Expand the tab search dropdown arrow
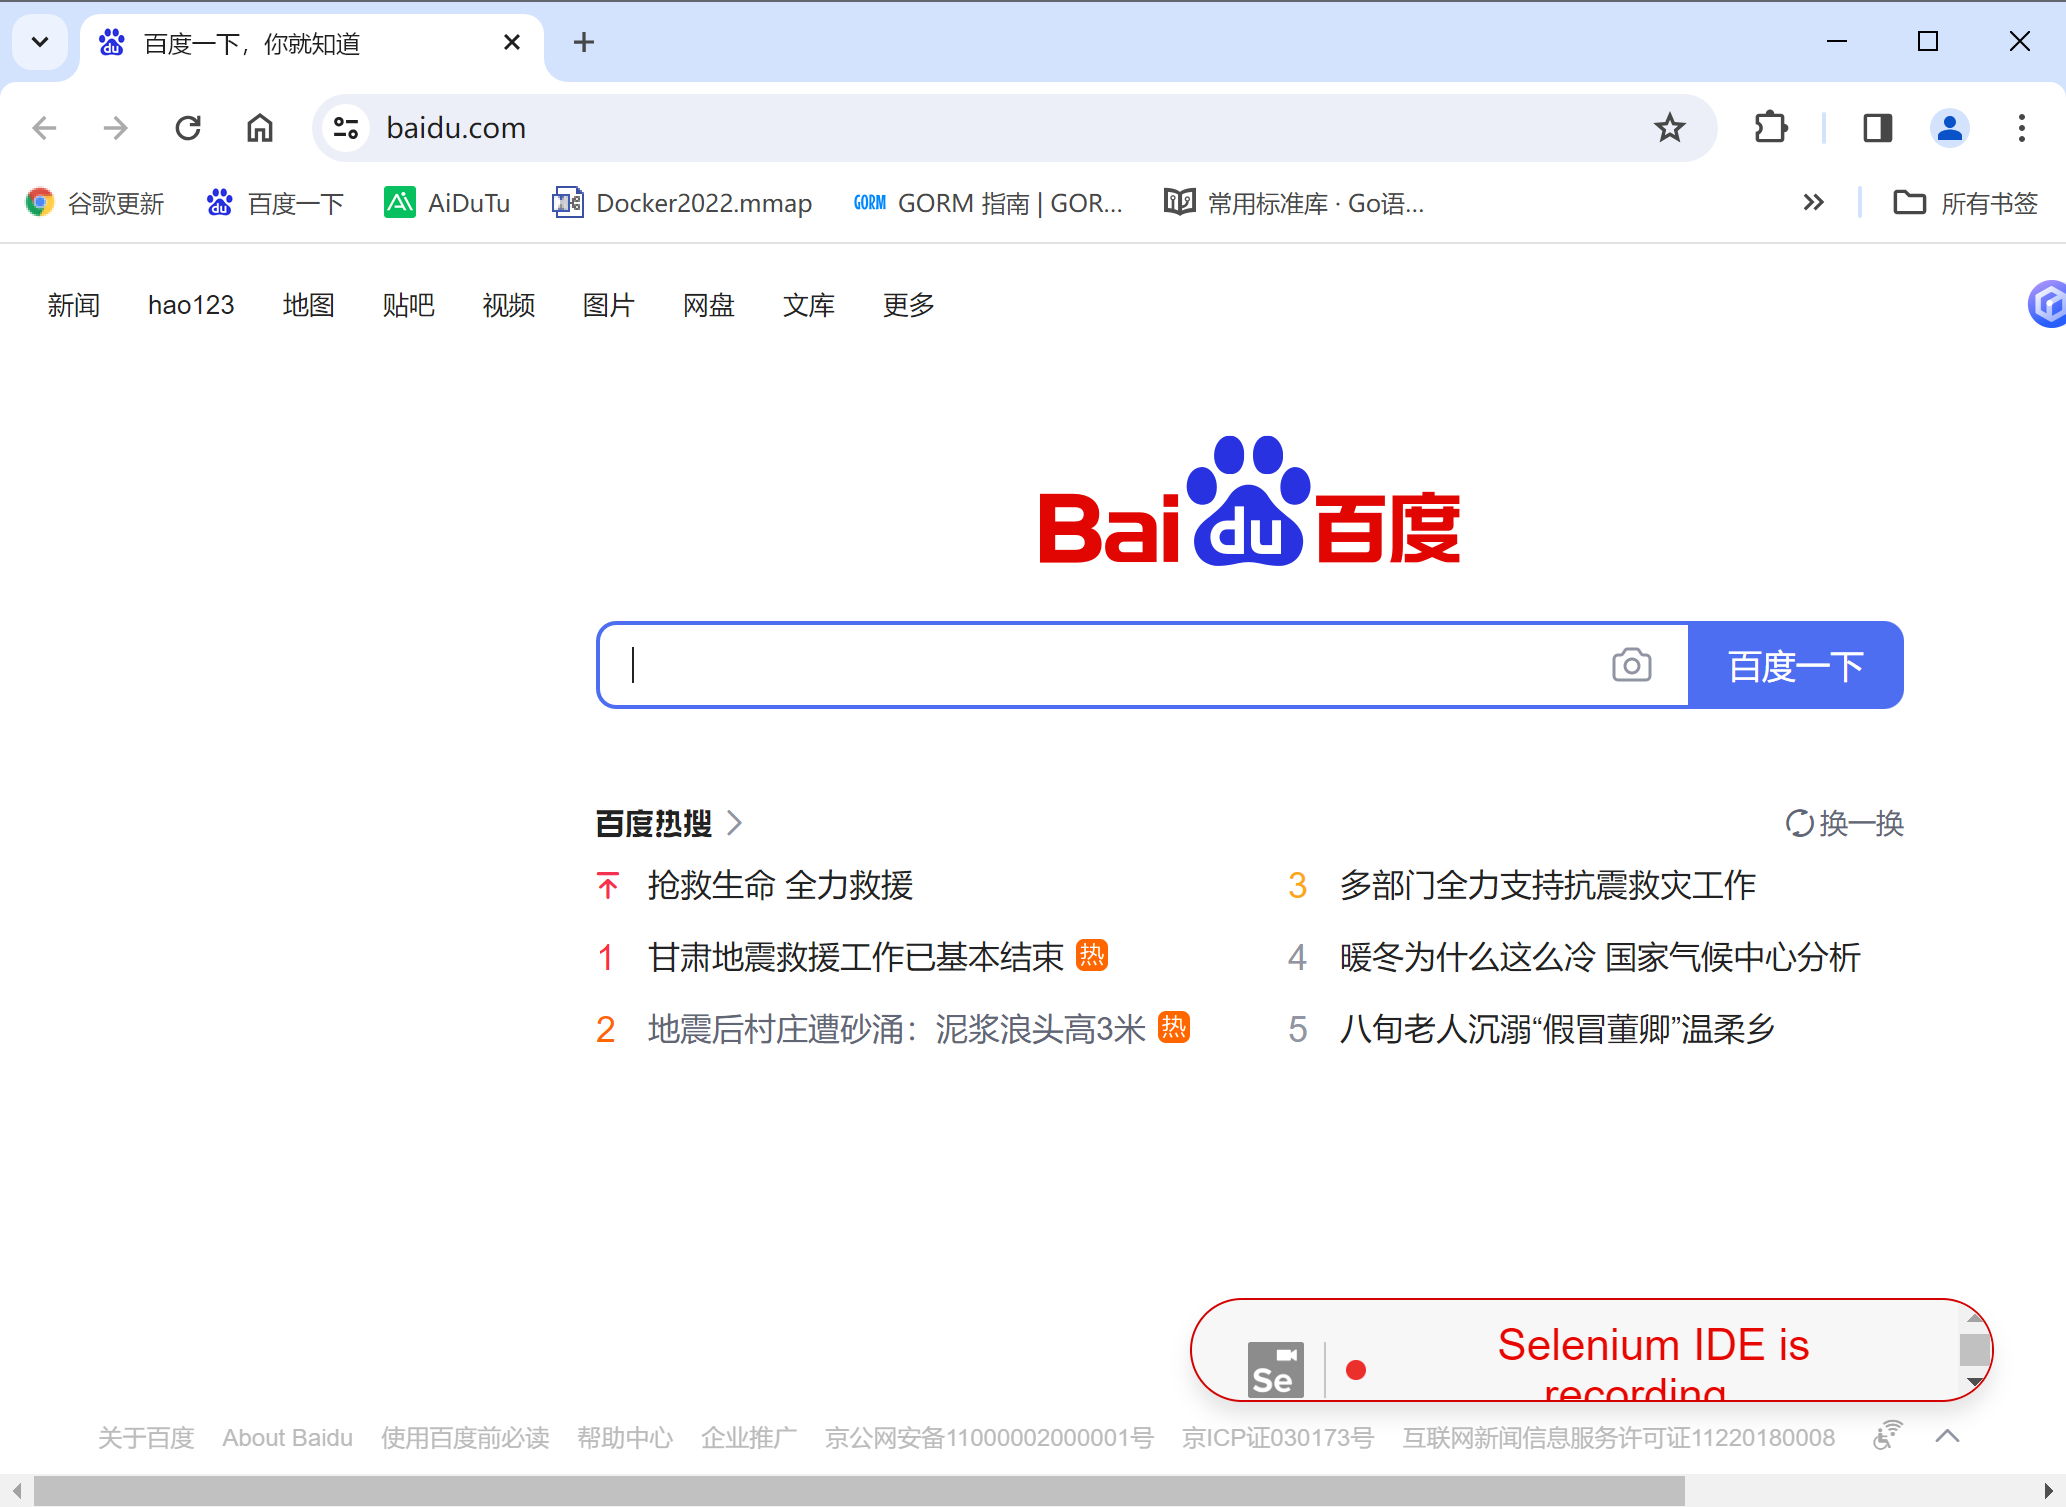 40,42
